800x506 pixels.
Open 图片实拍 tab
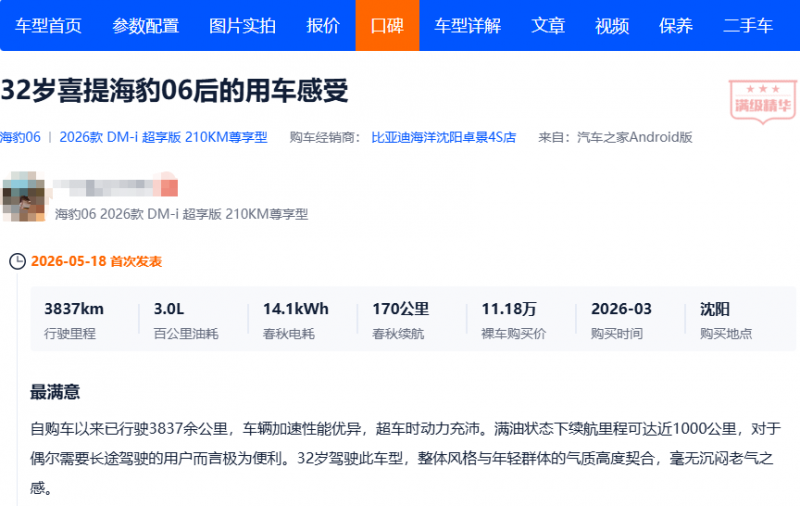(x=242, y=26)
